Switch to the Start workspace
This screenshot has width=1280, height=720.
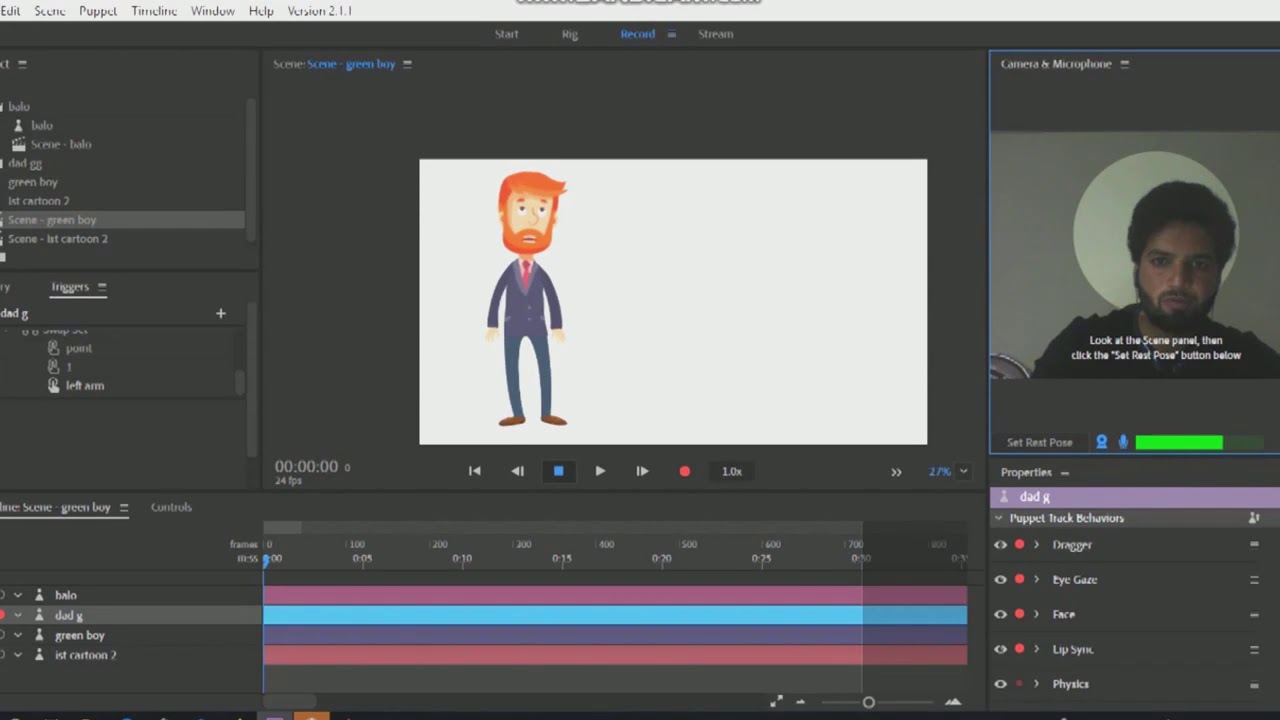point(507,34)
